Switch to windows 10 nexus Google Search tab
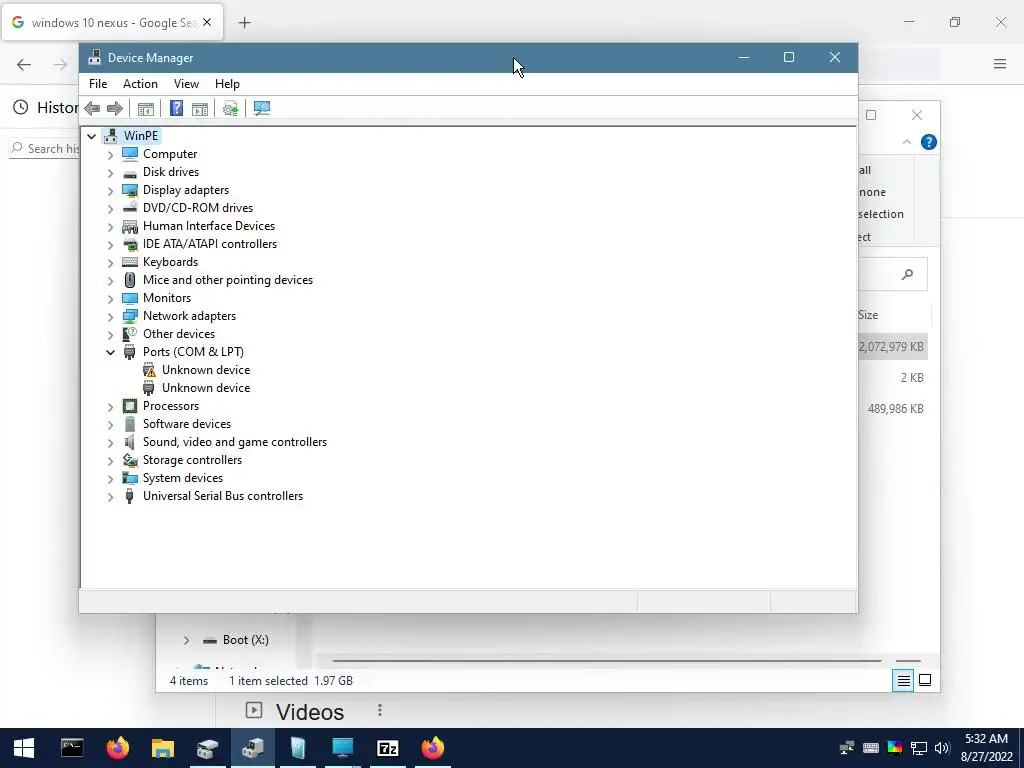This screenshot has width=1024, height=768. pos(112,22)
